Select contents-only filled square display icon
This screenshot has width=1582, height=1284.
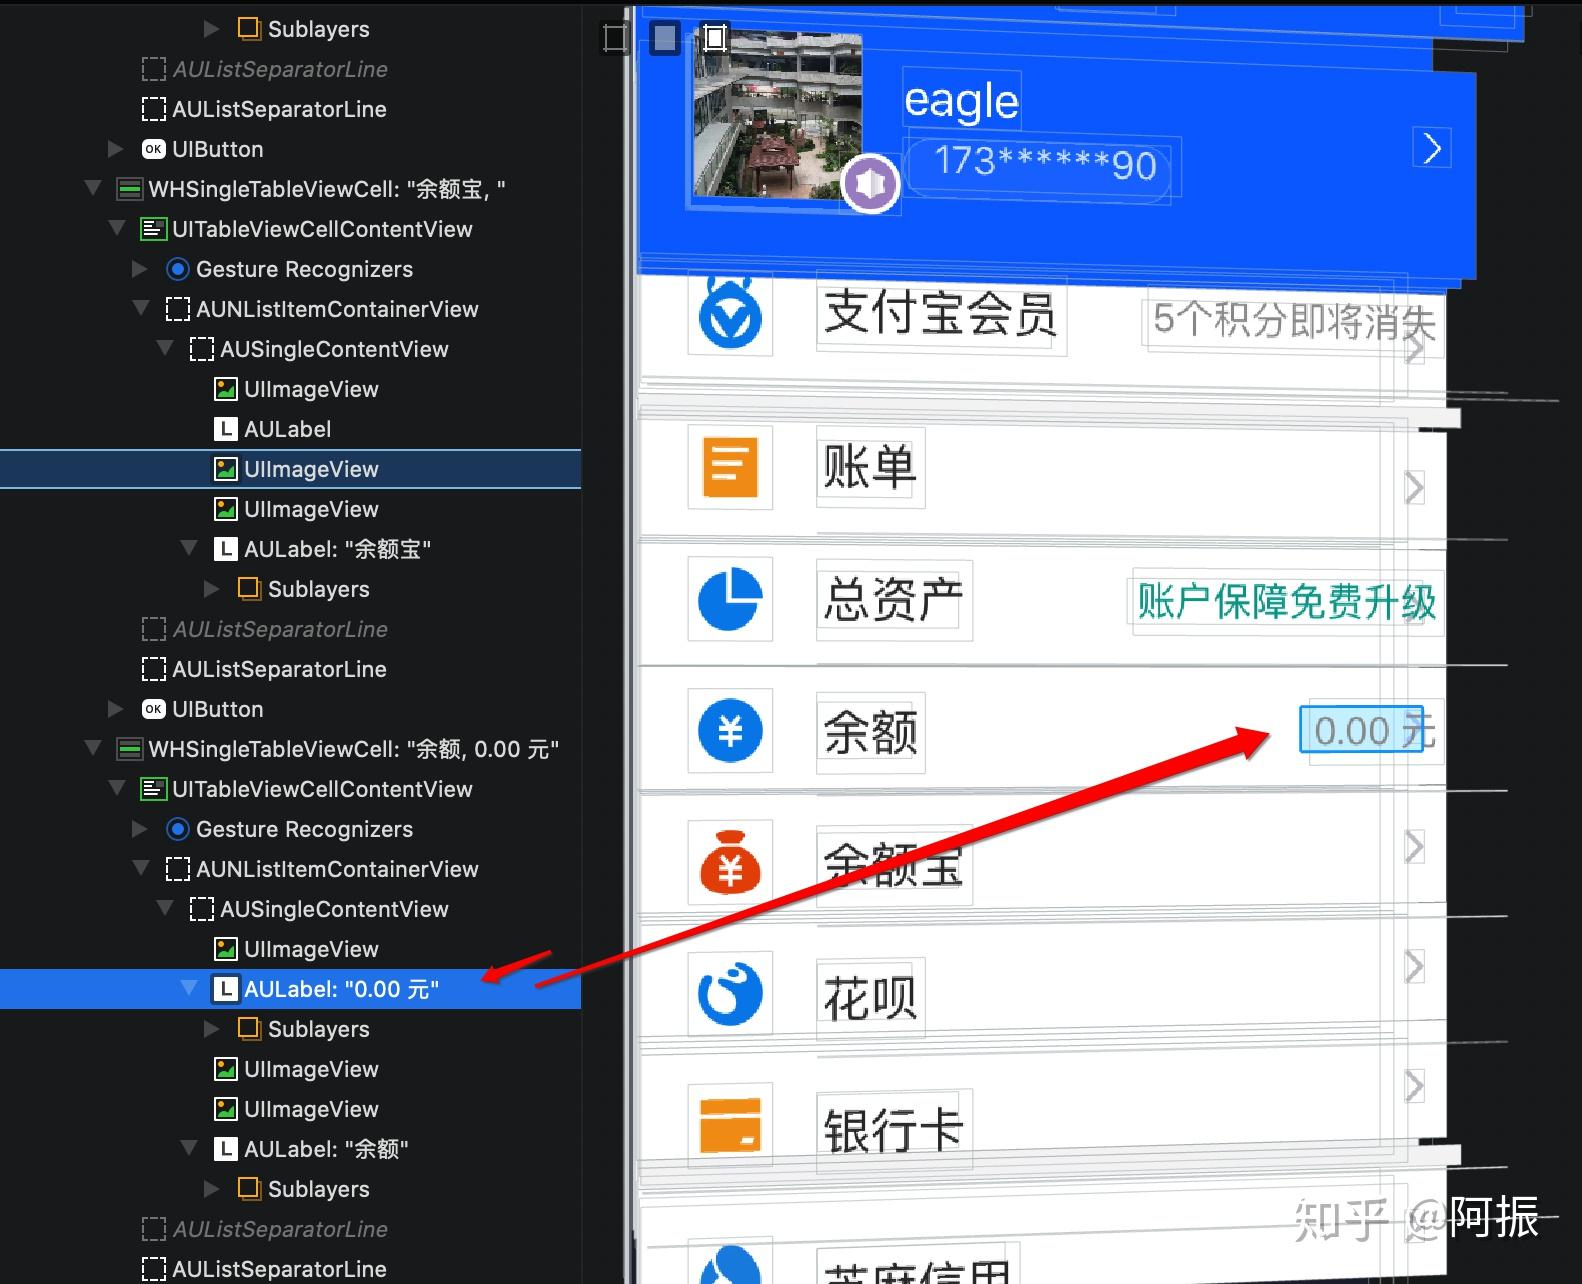[665, 38]
